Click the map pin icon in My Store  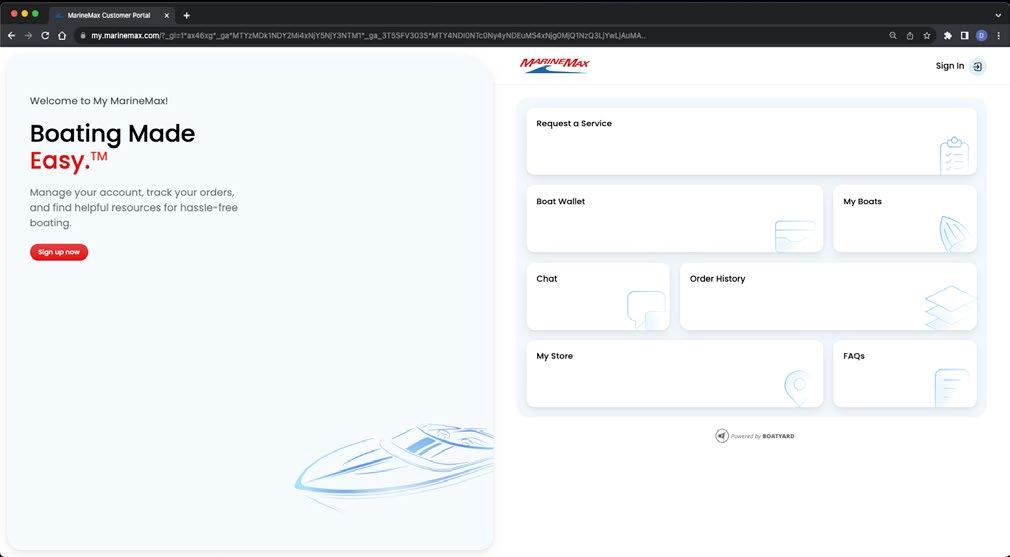[x=798, y=387]
